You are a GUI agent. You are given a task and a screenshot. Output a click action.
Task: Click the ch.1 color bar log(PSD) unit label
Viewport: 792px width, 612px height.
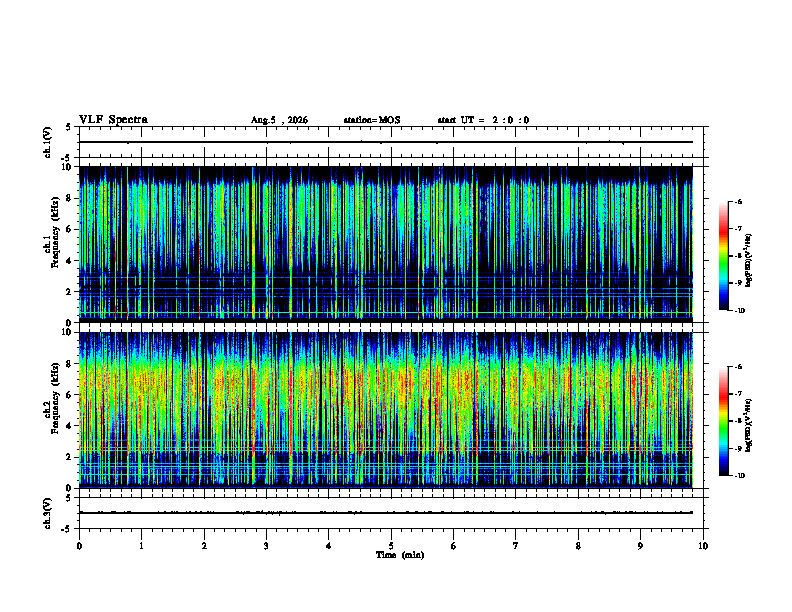coord(749,260)
